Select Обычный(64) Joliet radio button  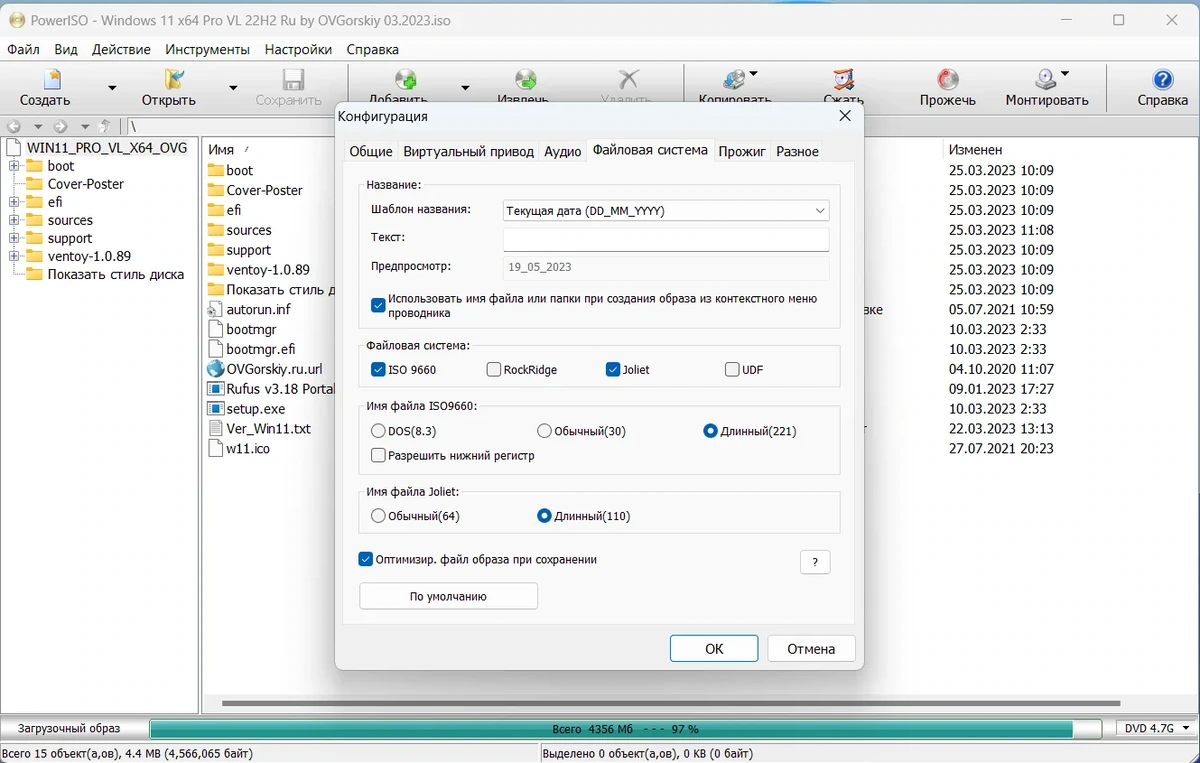point(377,516)
